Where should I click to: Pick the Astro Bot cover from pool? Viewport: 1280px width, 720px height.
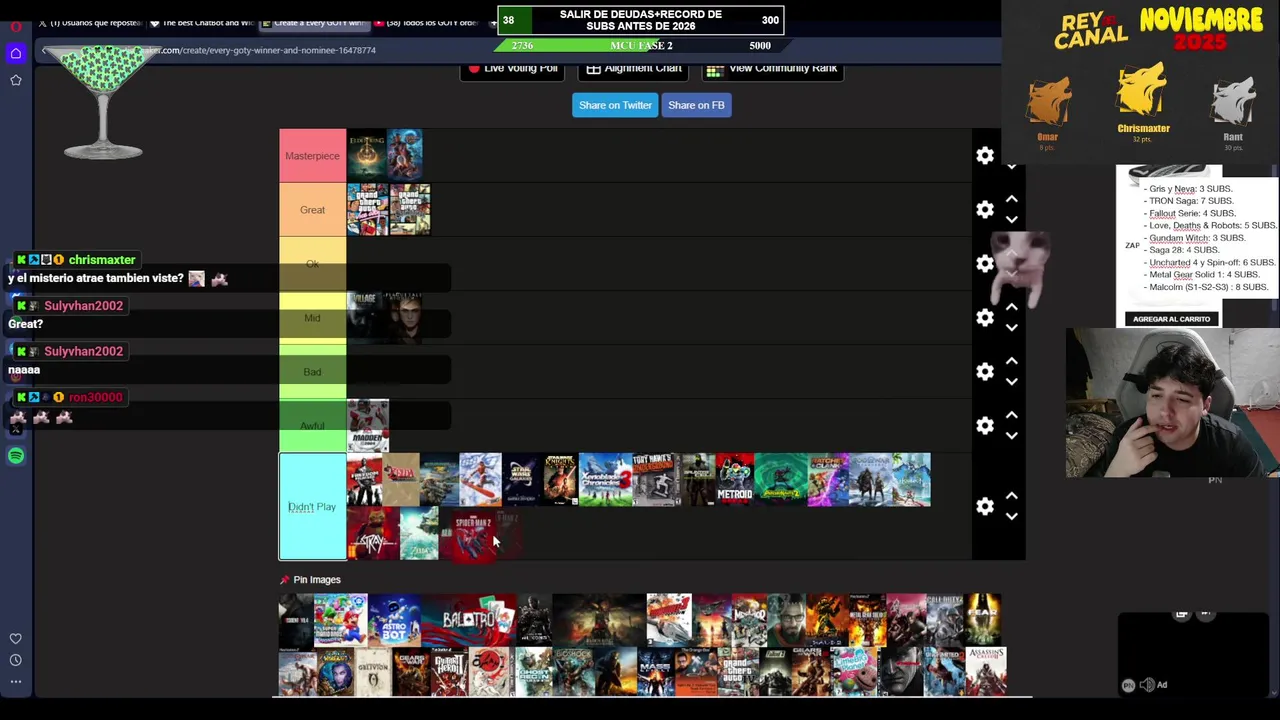(394, 619)
